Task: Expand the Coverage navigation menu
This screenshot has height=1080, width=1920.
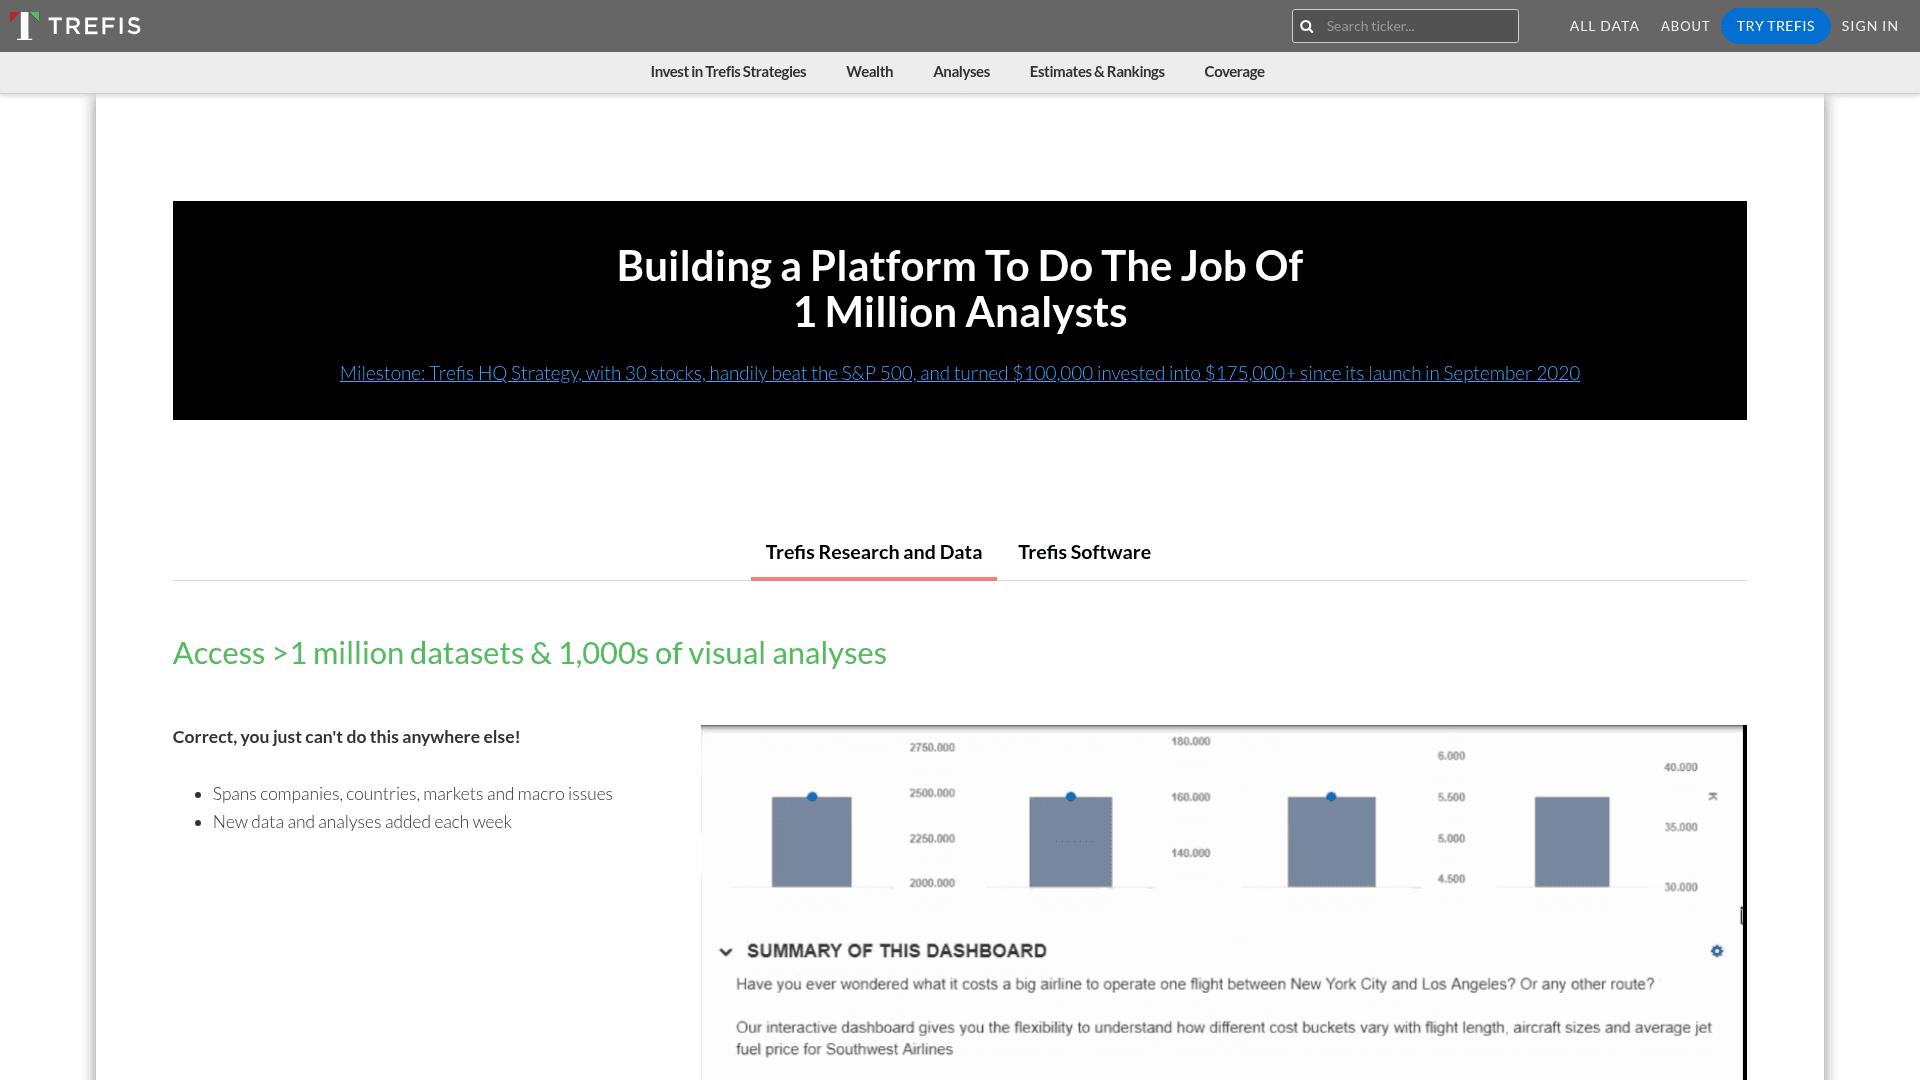Action: 1233,71
